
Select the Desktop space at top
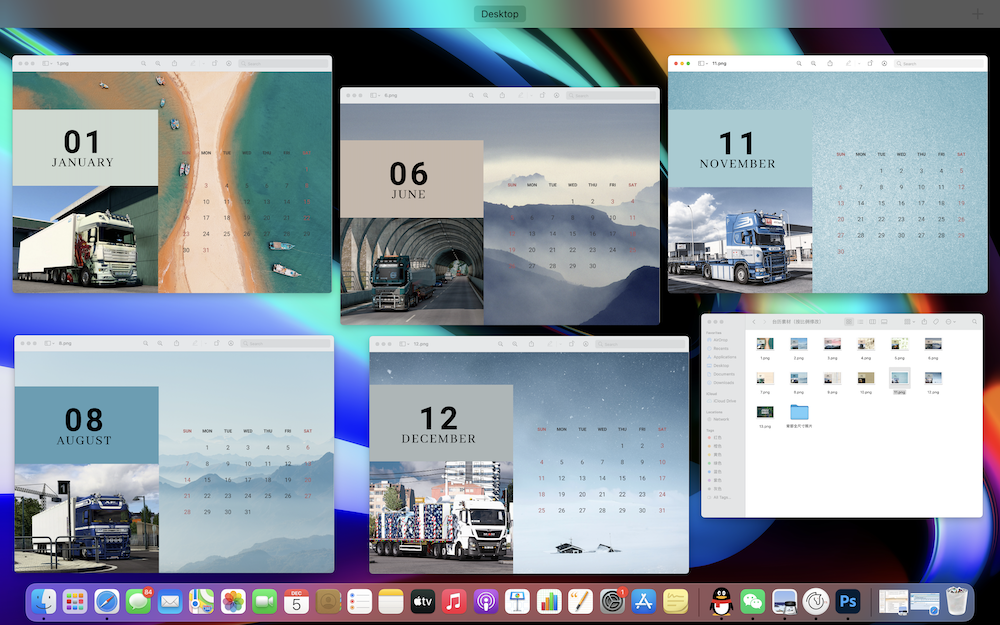pyautogui.click(x=500, y=14)
